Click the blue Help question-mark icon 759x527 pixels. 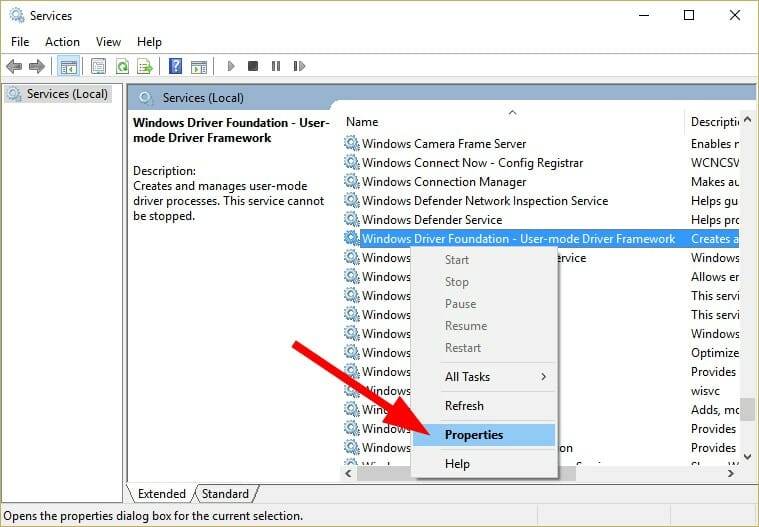click(175, 66)
